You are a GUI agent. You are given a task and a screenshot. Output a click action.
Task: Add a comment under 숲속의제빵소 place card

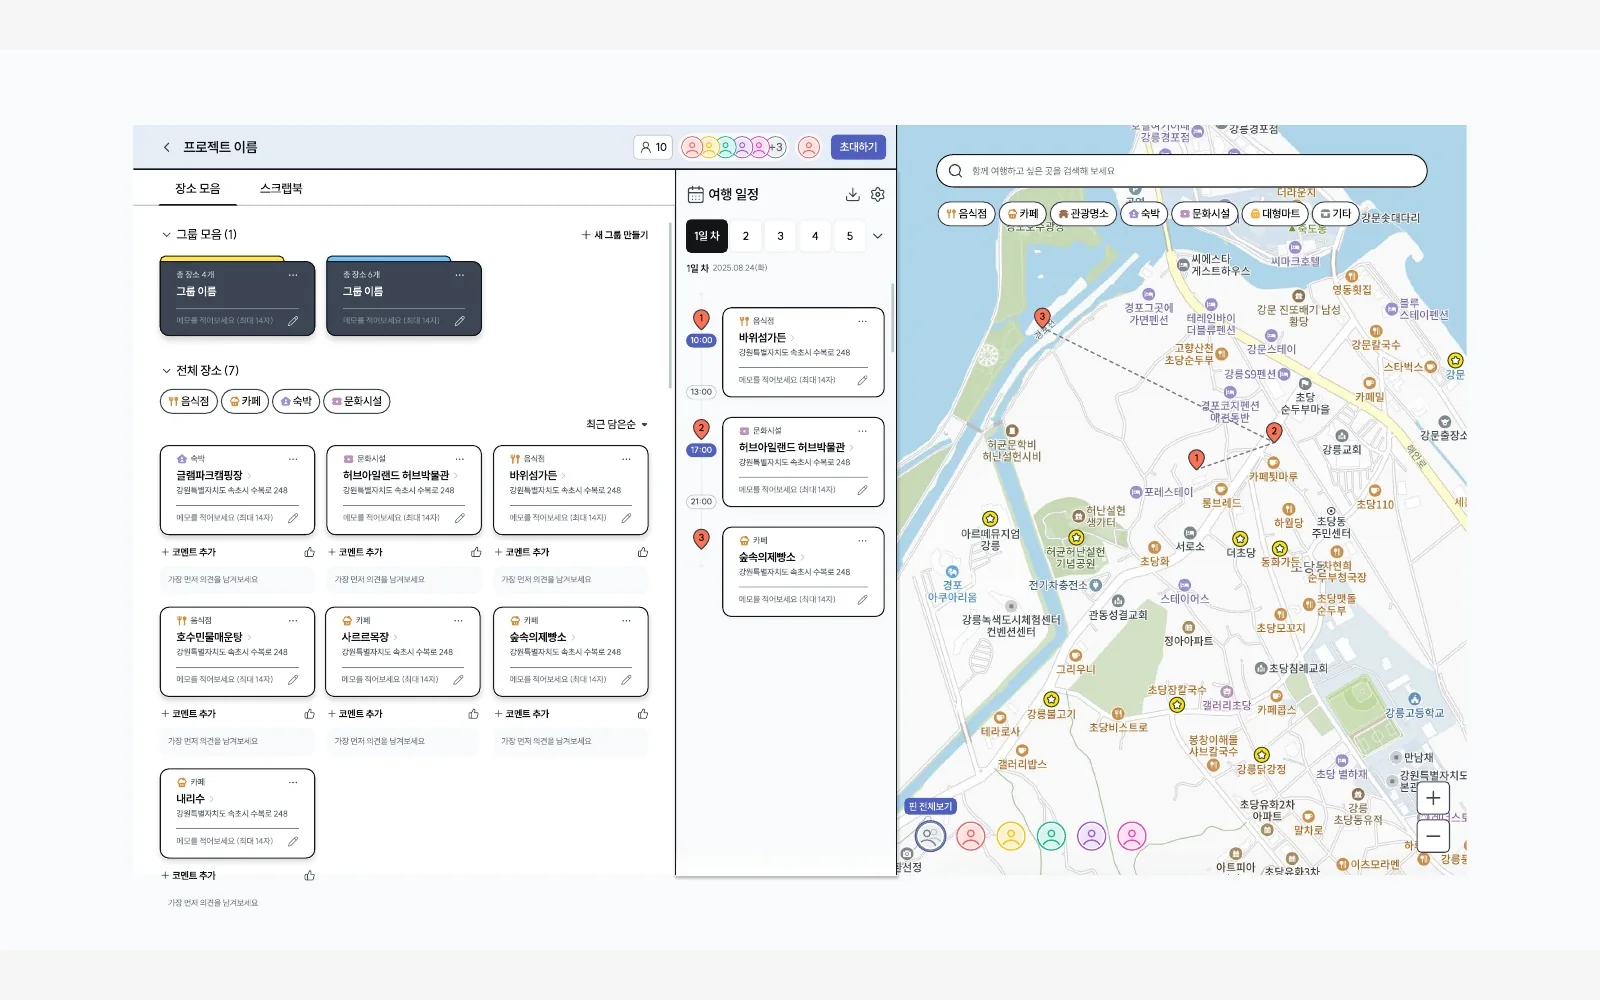[x=522, y=714]
